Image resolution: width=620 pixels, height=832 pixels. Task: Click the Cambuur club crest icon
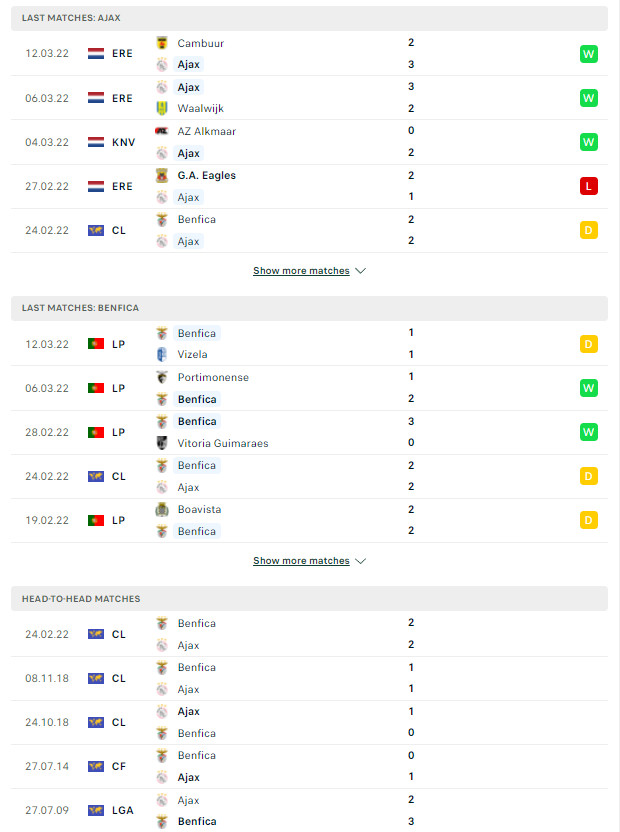pos(162,43)
